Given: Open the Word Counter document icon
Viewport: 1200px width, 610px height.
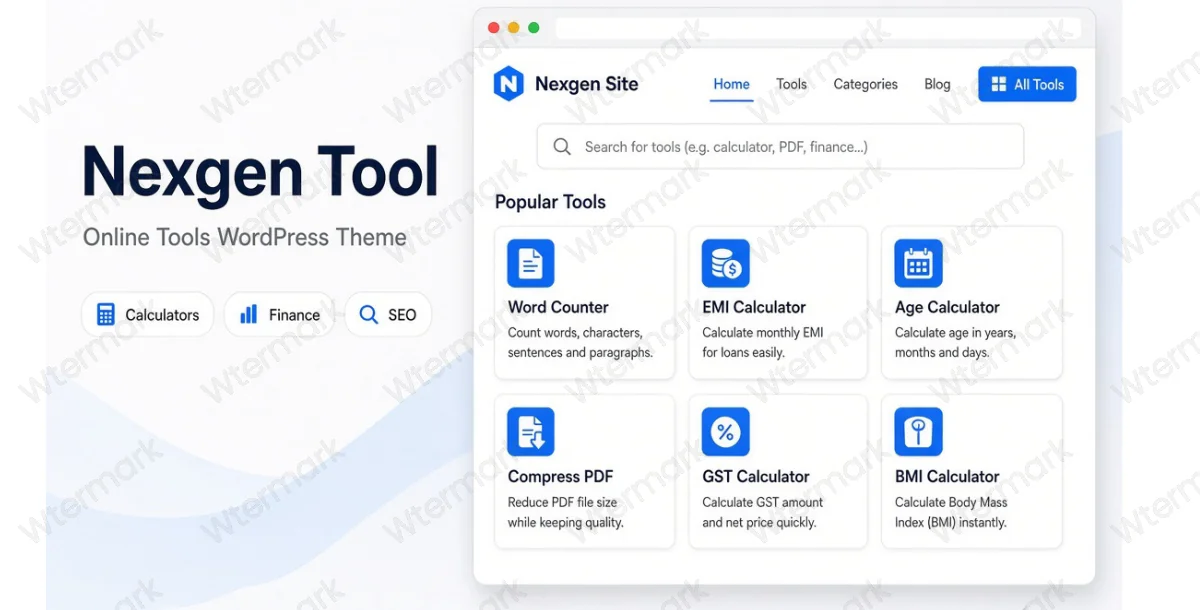Looking at the screenshot, I should 530,263.
